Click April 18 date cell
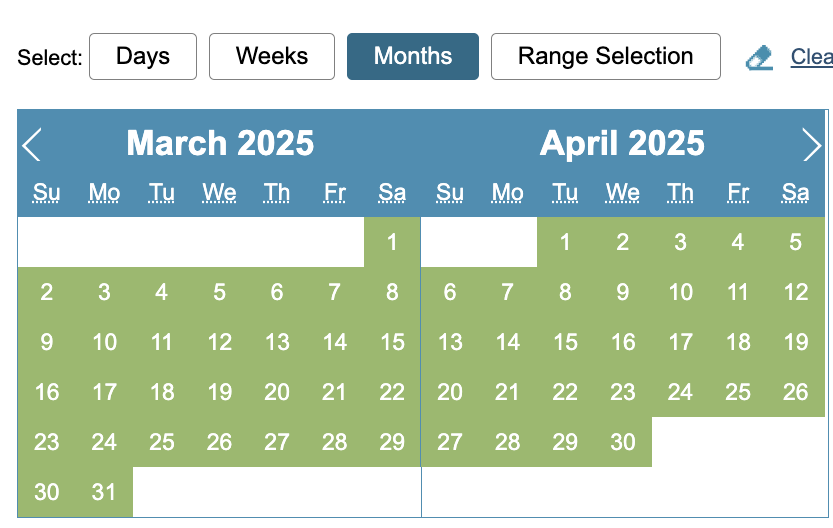The image size is (833, 528). (738, 342)
